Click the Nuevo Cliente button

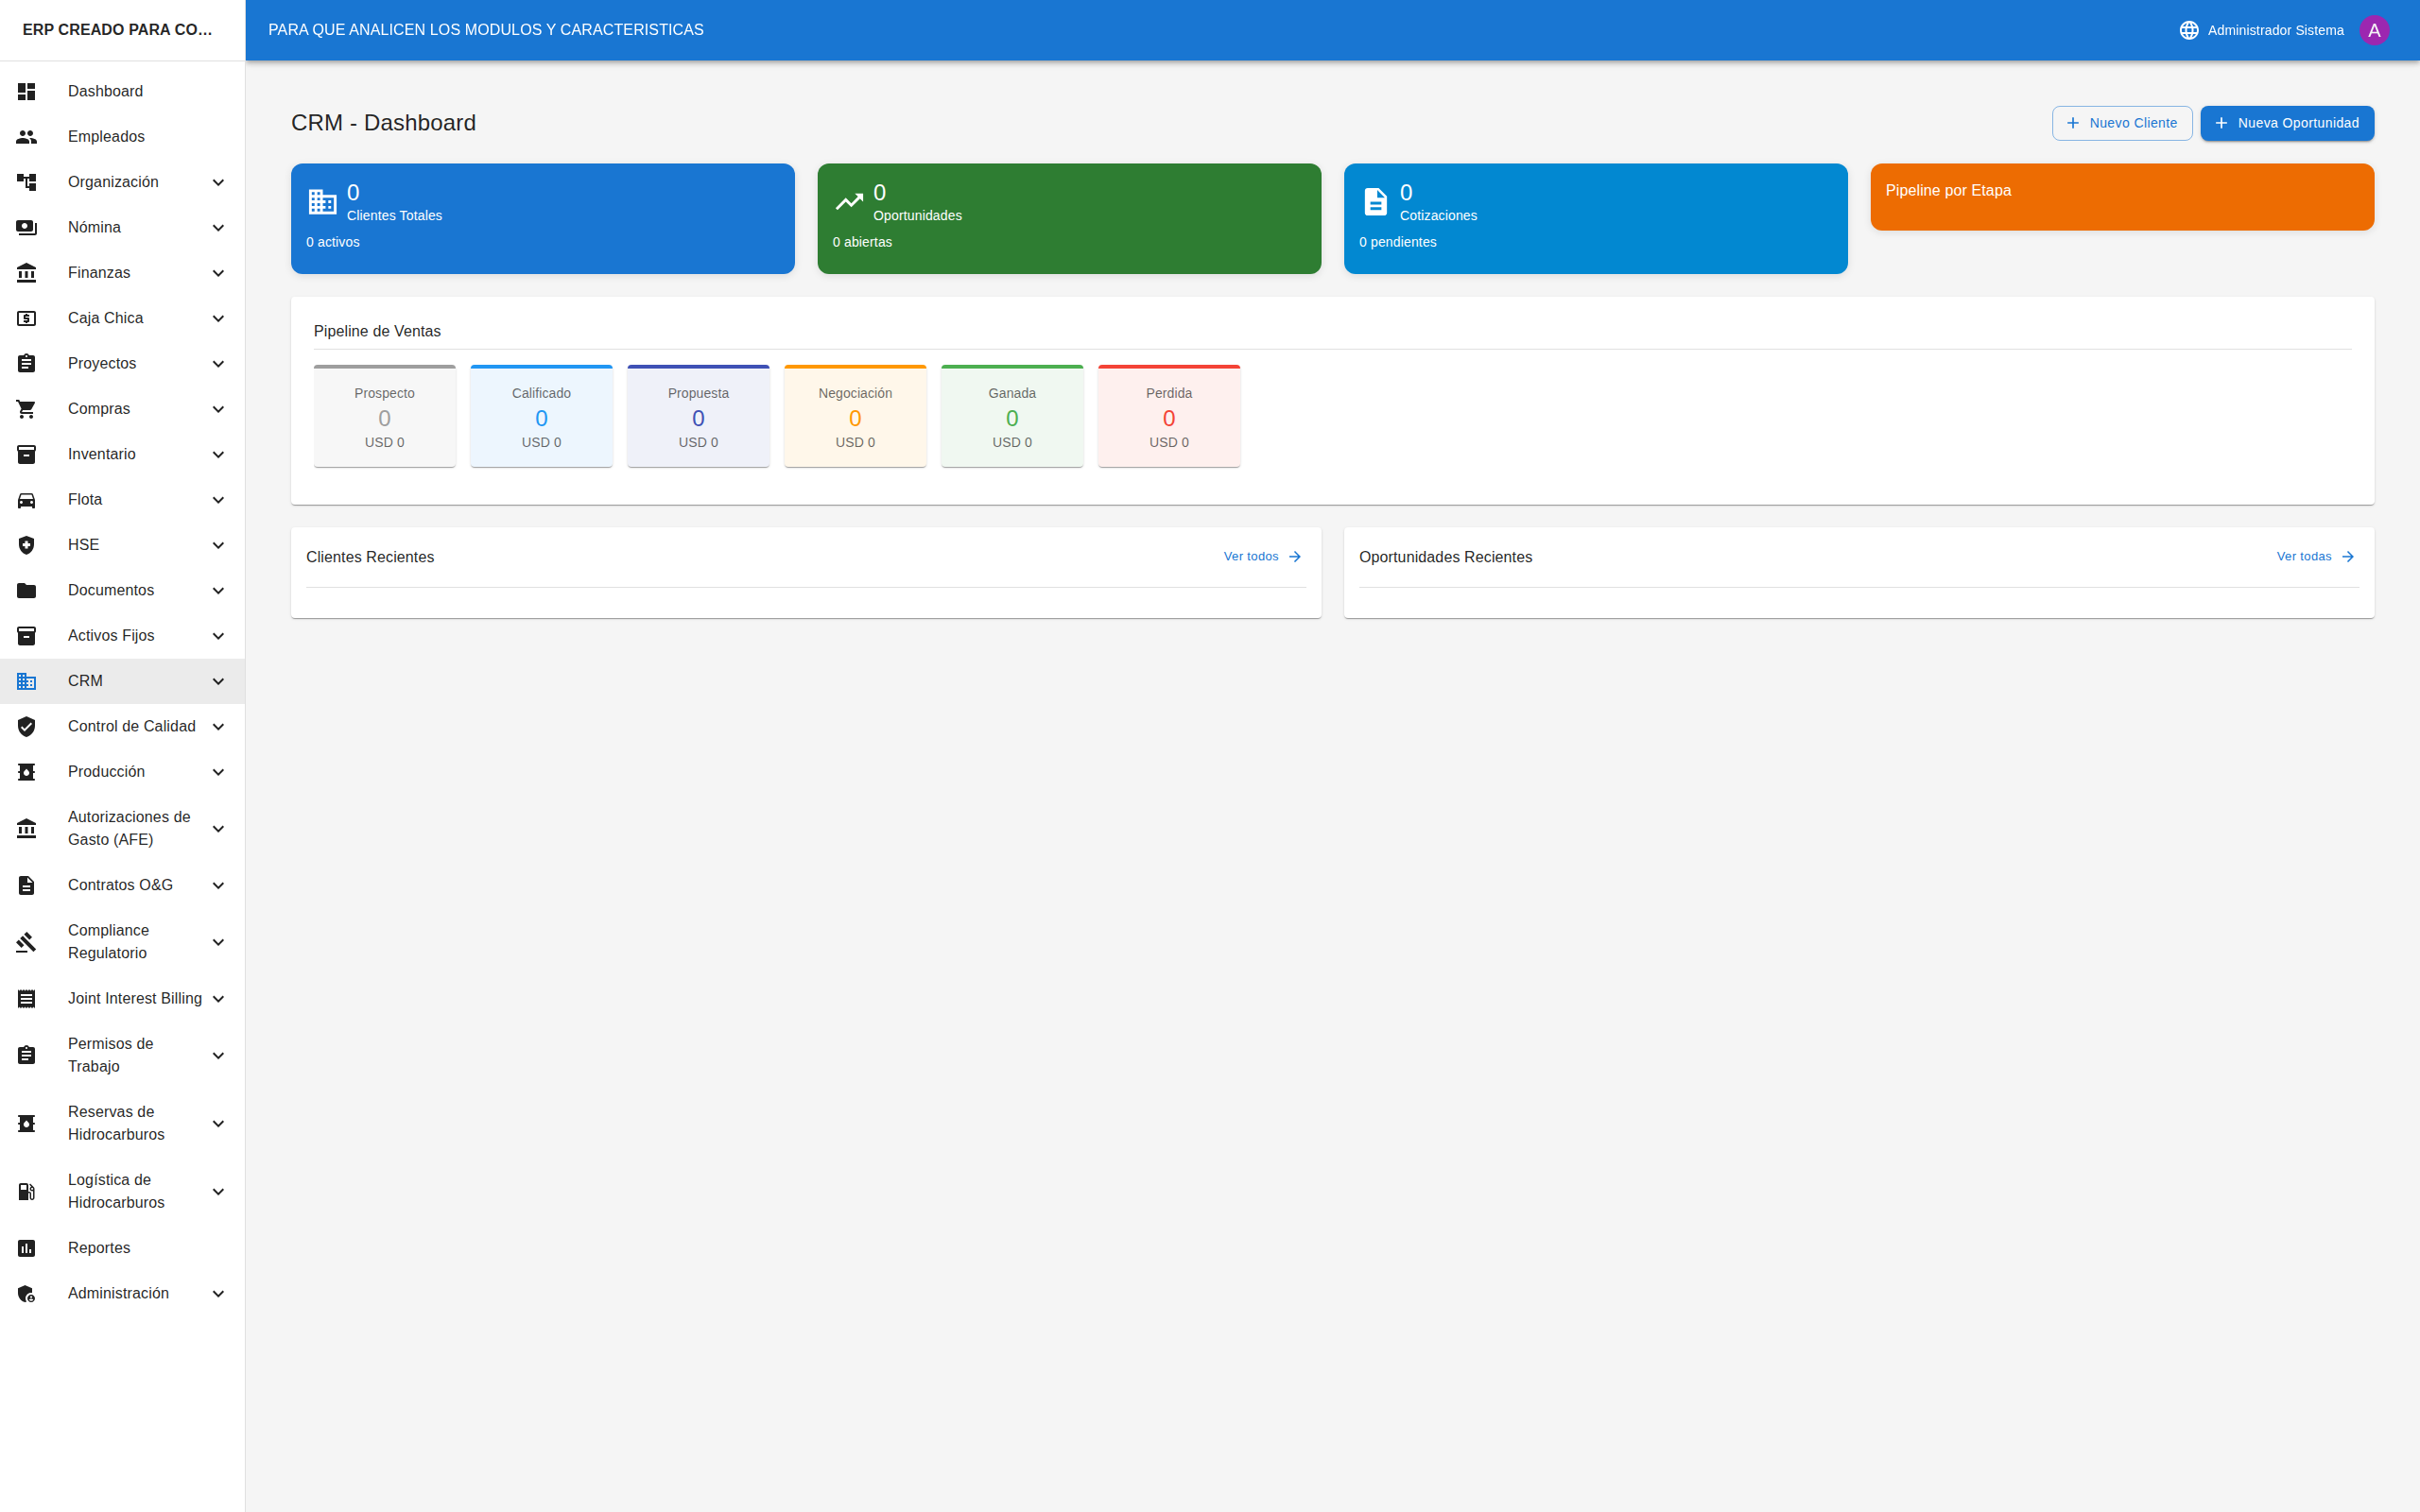coord(2122,123)
